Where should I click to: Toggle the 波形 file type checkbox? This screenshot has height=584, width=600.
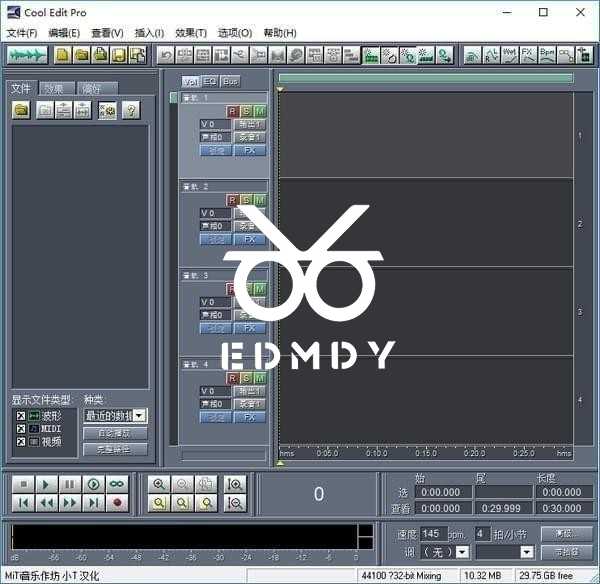point(21,416)
